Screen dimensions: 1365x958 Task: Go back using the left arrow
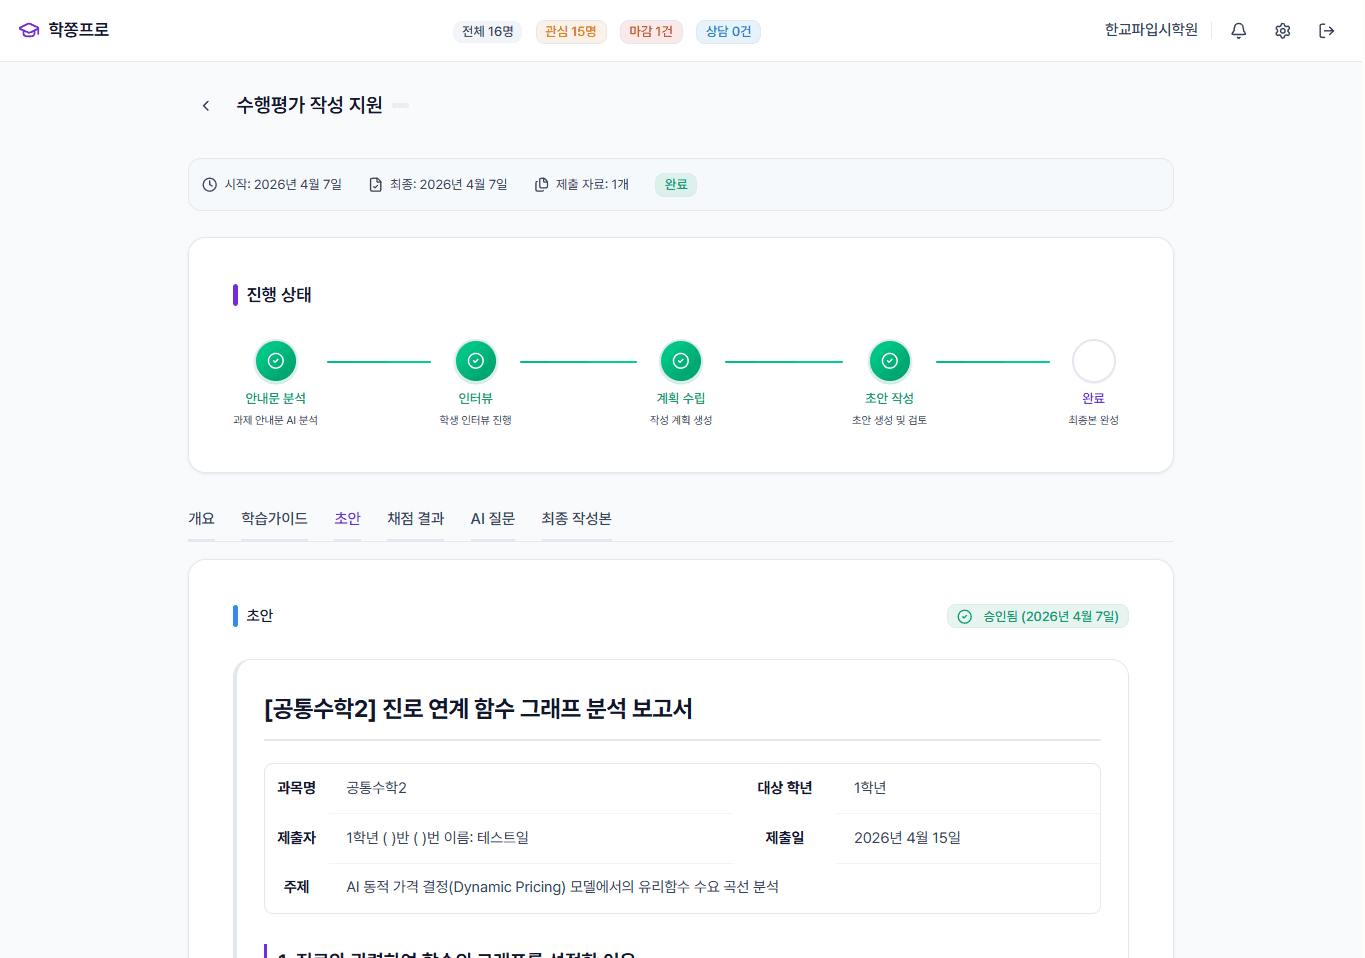[206, 105]
